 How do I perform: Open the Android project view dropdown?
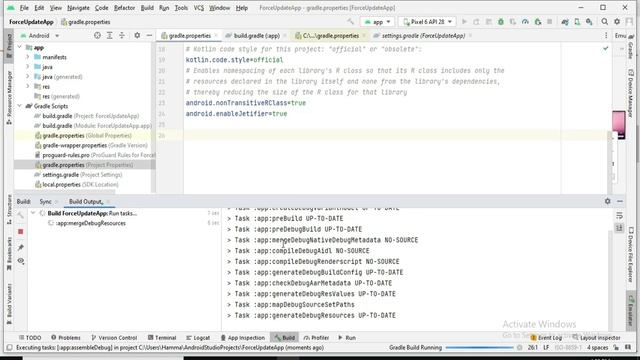40,36
